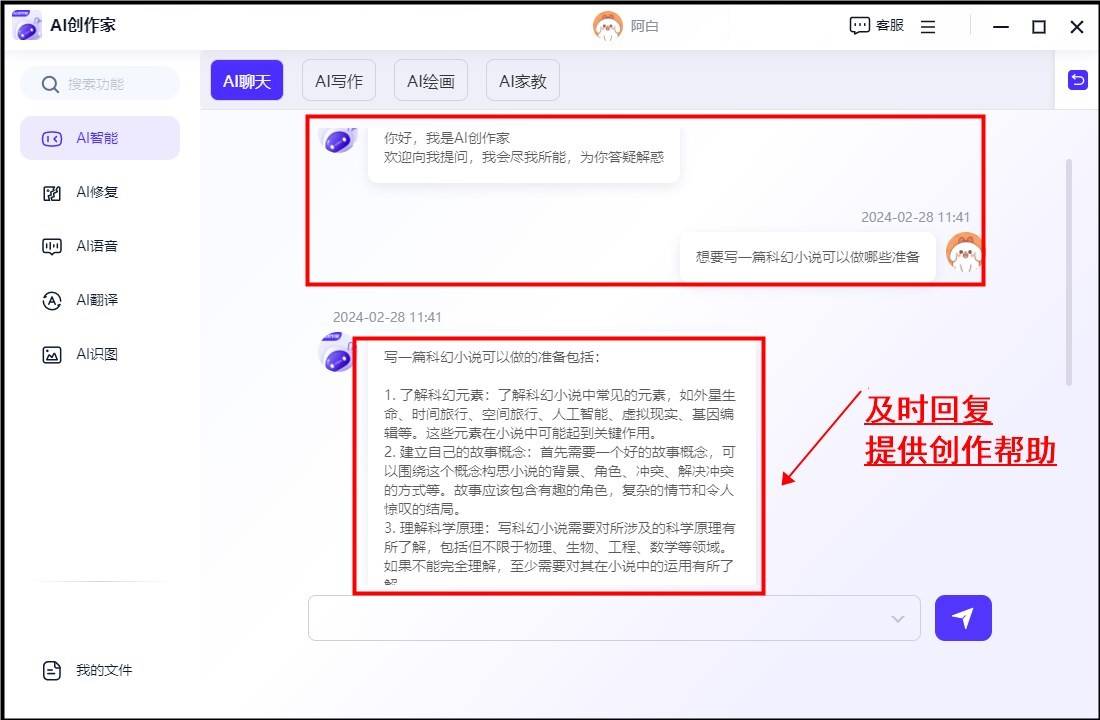Expand the chat input dropdown arrow
1100x720 pixels.
[x=897, y=619]
